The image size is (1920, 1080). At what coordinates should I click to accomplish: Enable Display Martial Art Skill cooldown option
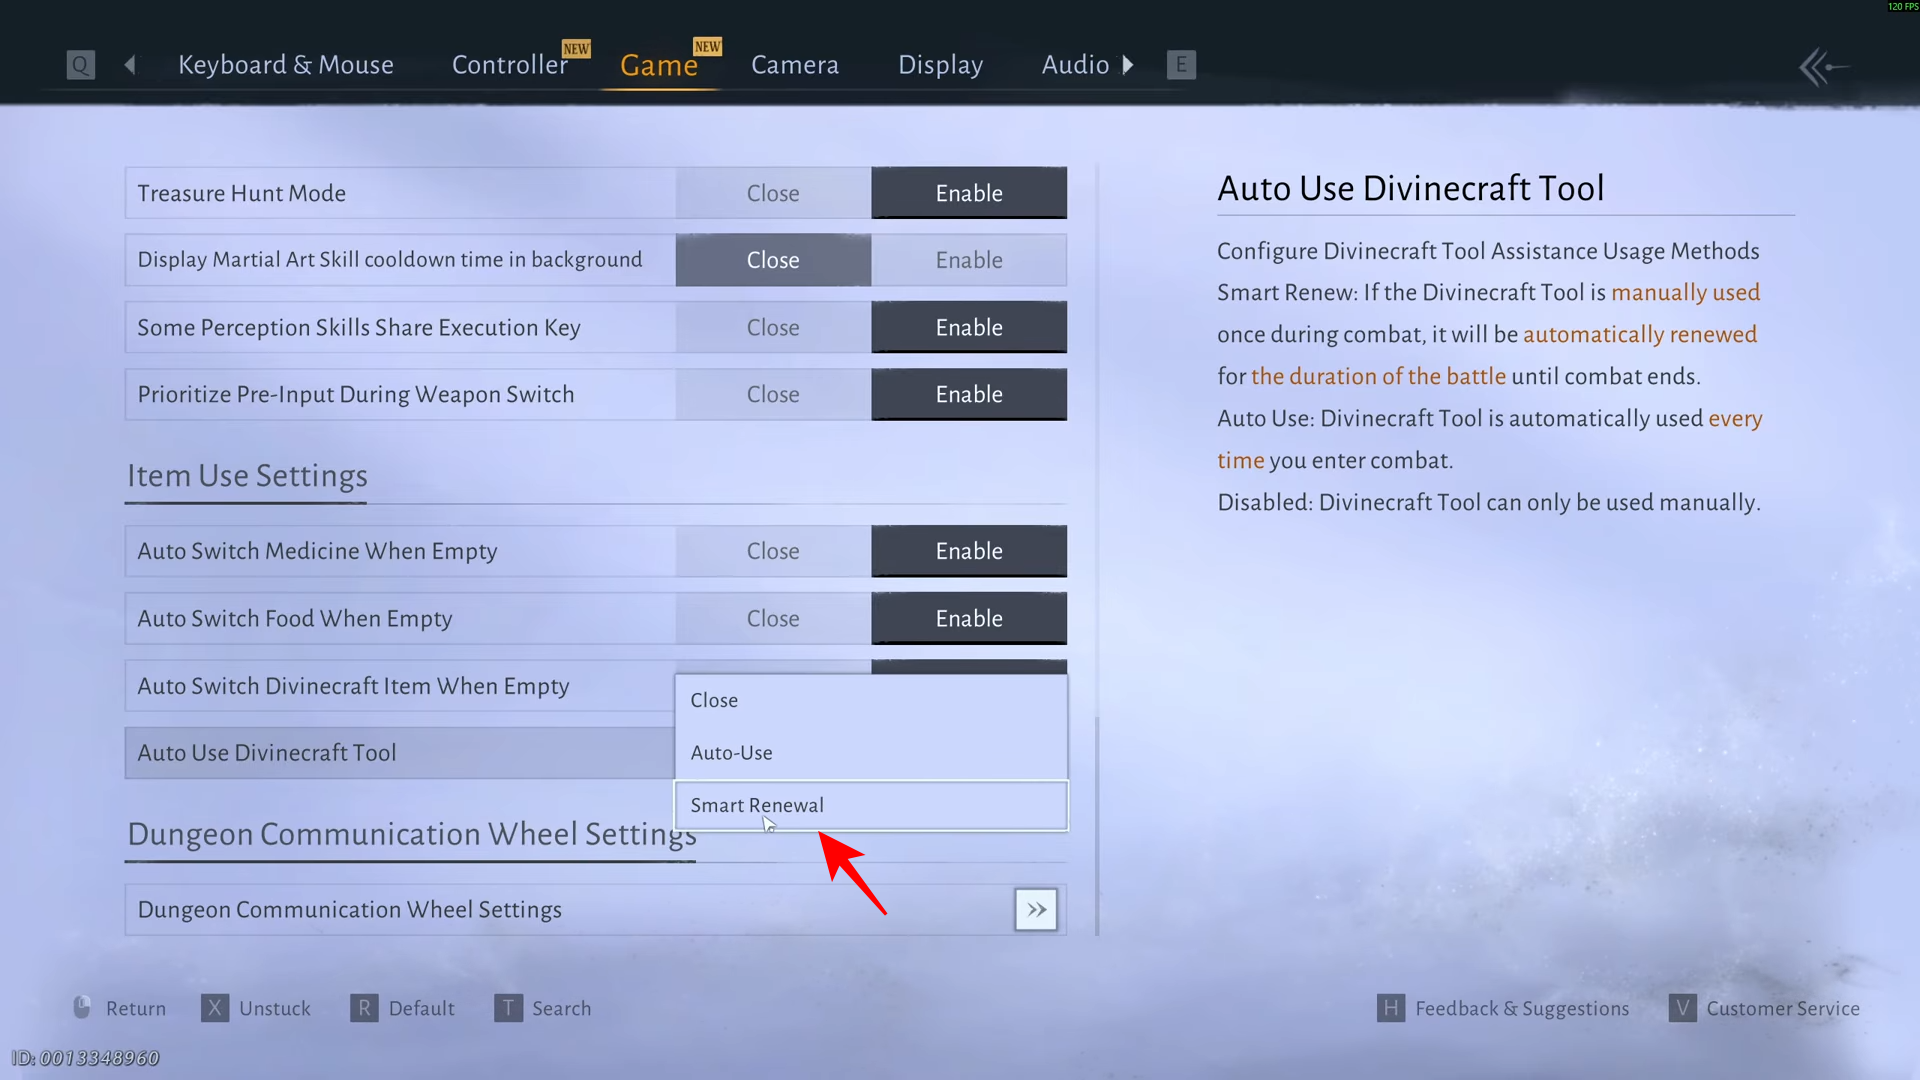pos(969,260)
